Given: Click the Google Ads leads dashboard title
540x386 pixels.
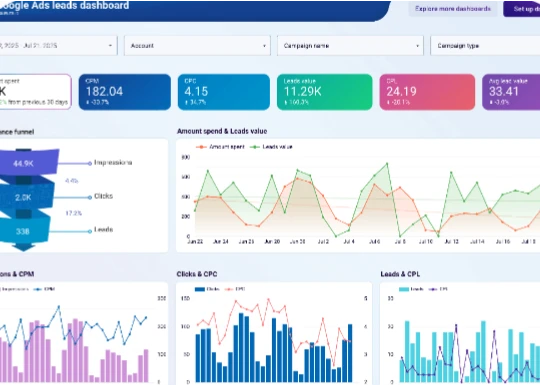Looking at the screenshot, I should click(x=64, y=6).
